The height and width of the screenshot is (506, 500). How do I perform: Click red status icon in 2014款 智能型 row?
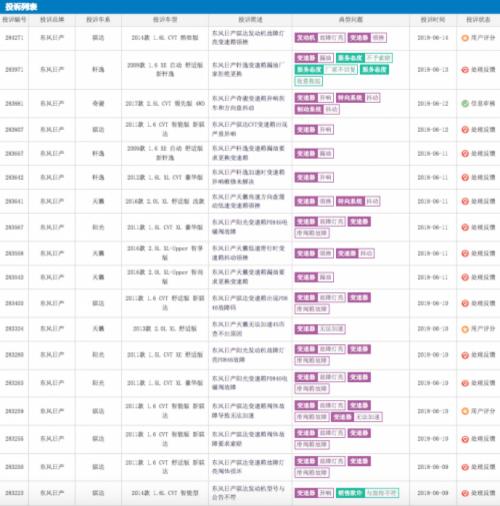click(465, 493)
